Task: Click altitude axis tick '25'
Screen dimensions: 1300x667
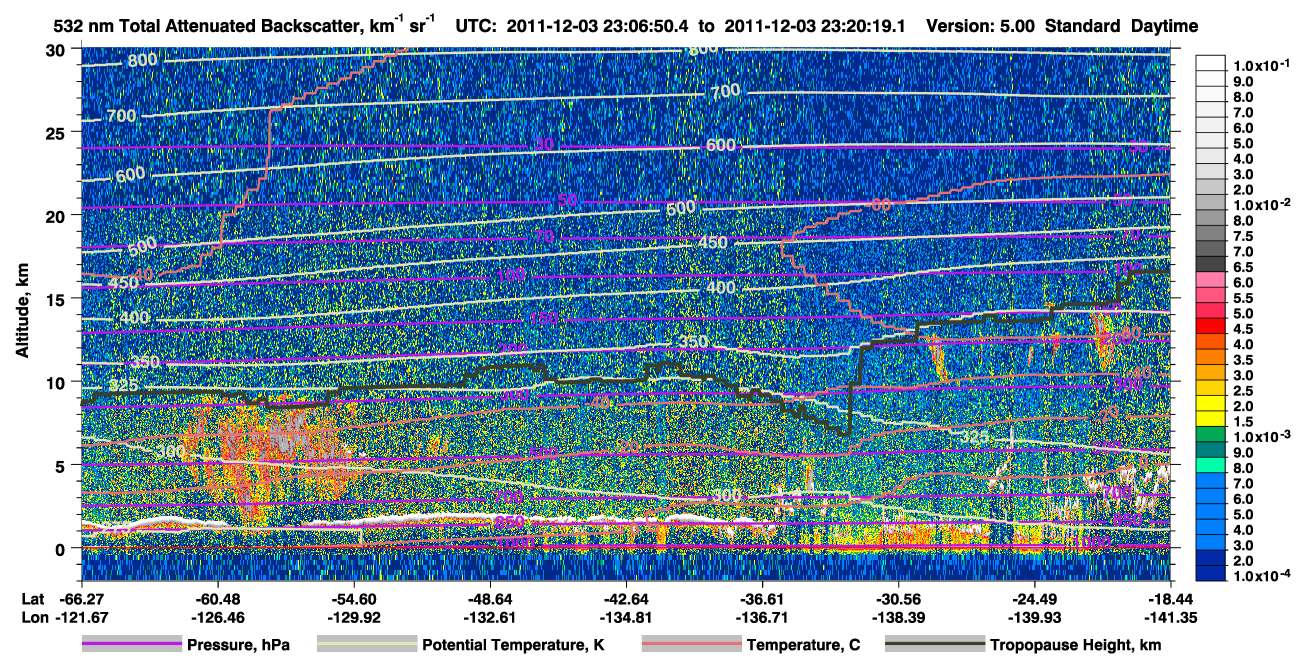Action: tap(58, 132)
